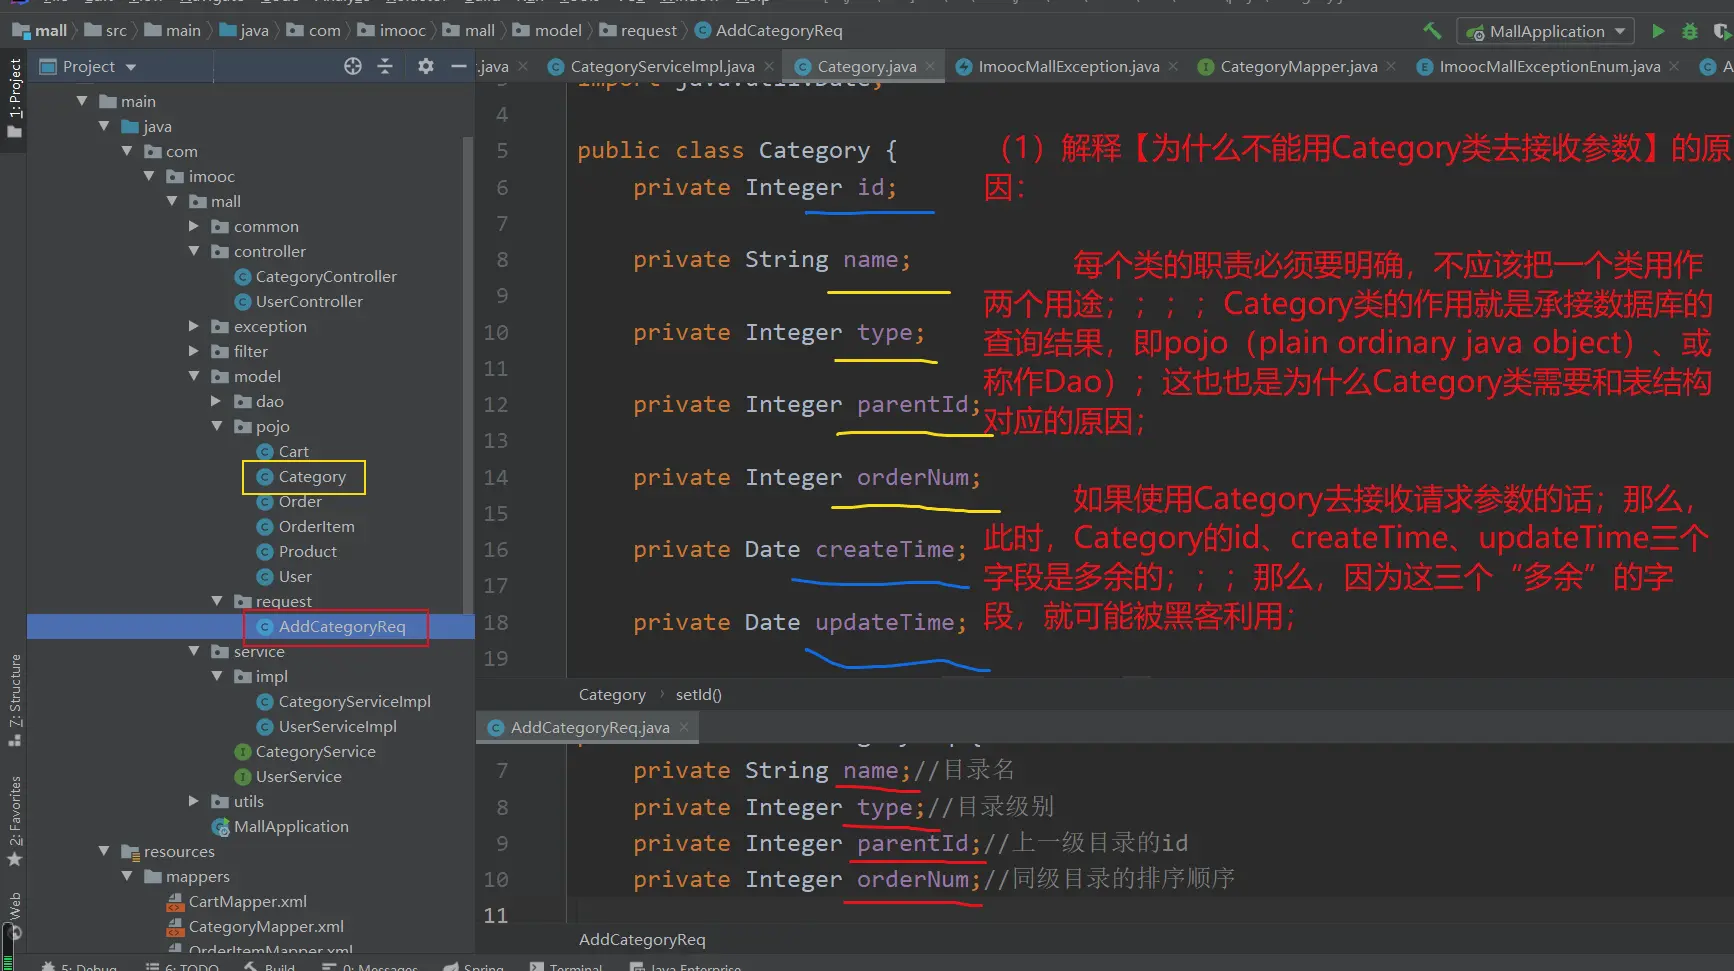Close the Category.java tab
The width and height of the screenshot is (1734, 971).
(930, 66)
